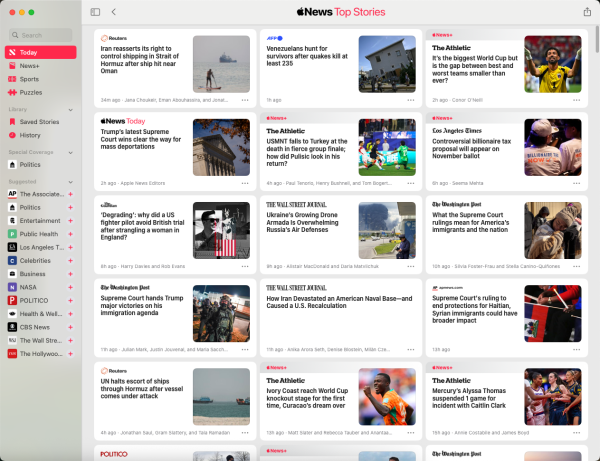Image resolution: width=600 pixels, height=461 pixels.
Task: Open Politics under Special Coverage
Action: click(41, 165)
